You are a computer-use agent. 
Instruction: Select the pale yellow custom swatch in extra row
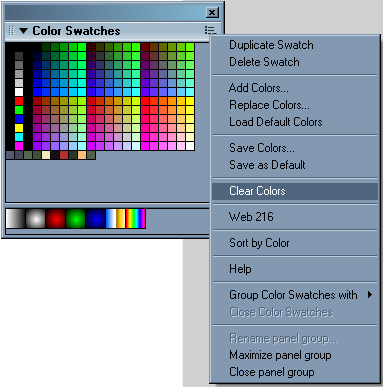pyautogui.click(x=46, y=155)
